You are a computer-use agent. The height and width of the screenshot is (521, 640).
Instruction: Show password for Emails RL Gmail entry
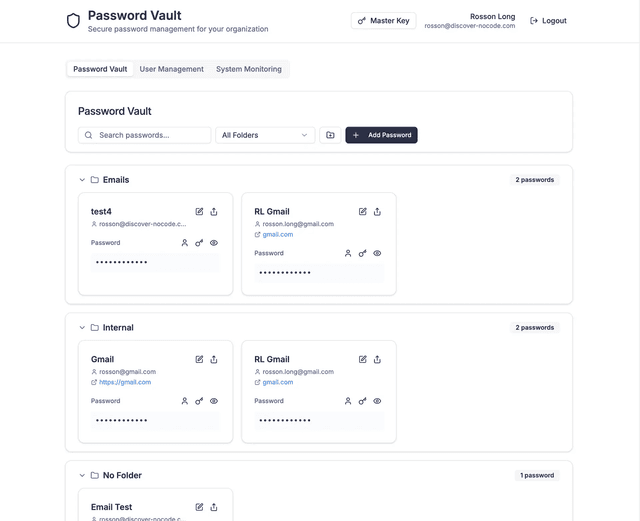377,253
